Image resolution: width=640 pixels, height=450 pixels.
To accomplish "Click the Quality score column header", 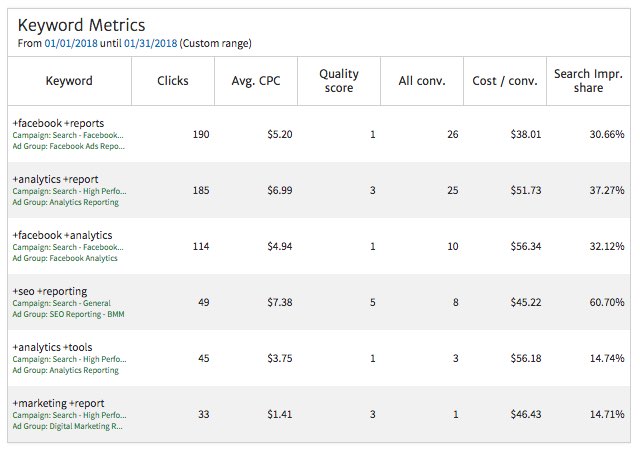I will 339,81.
